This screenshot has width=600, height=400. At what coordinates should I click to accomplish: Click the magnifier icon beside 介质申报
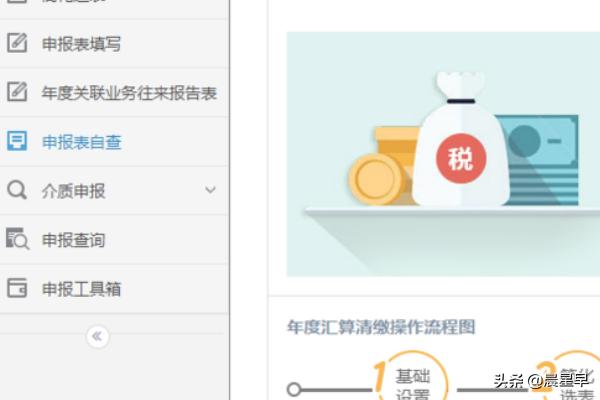pyautogui.click(x=17, y=190)
